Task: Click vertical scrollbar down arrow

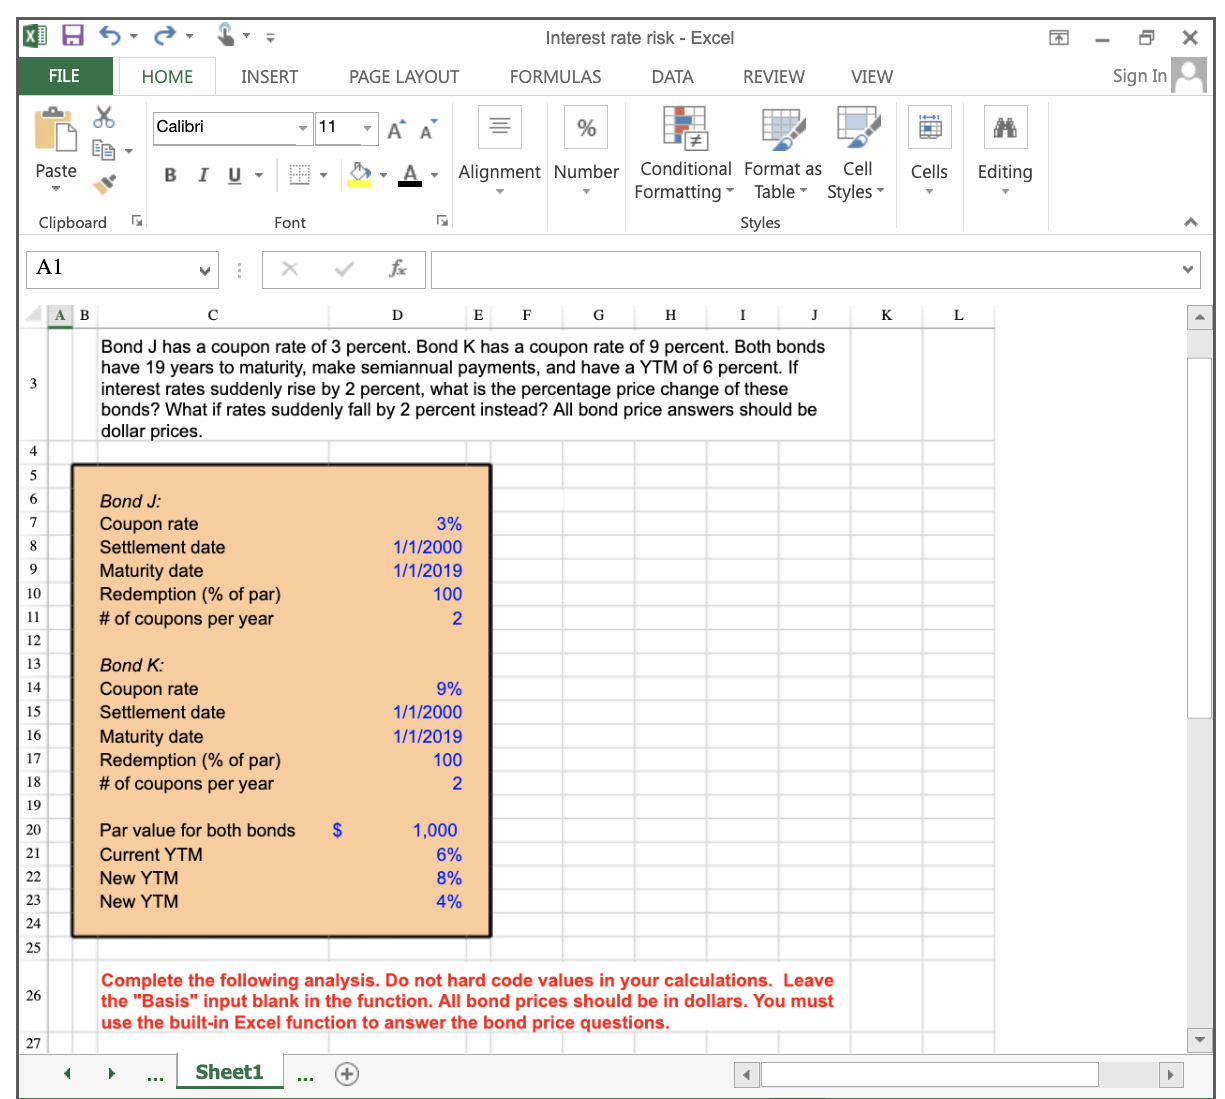Action: click(1200, 1040)
